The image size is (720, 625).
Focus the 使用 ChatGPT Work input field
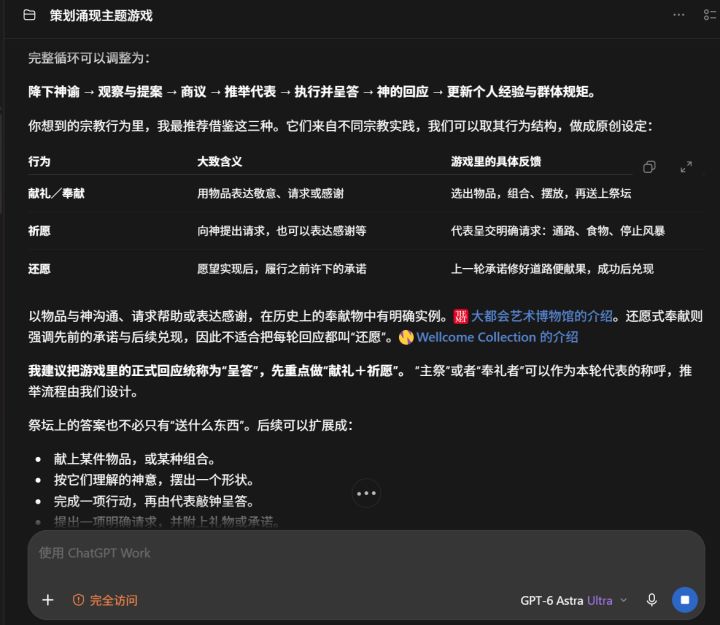pos(366,554)
